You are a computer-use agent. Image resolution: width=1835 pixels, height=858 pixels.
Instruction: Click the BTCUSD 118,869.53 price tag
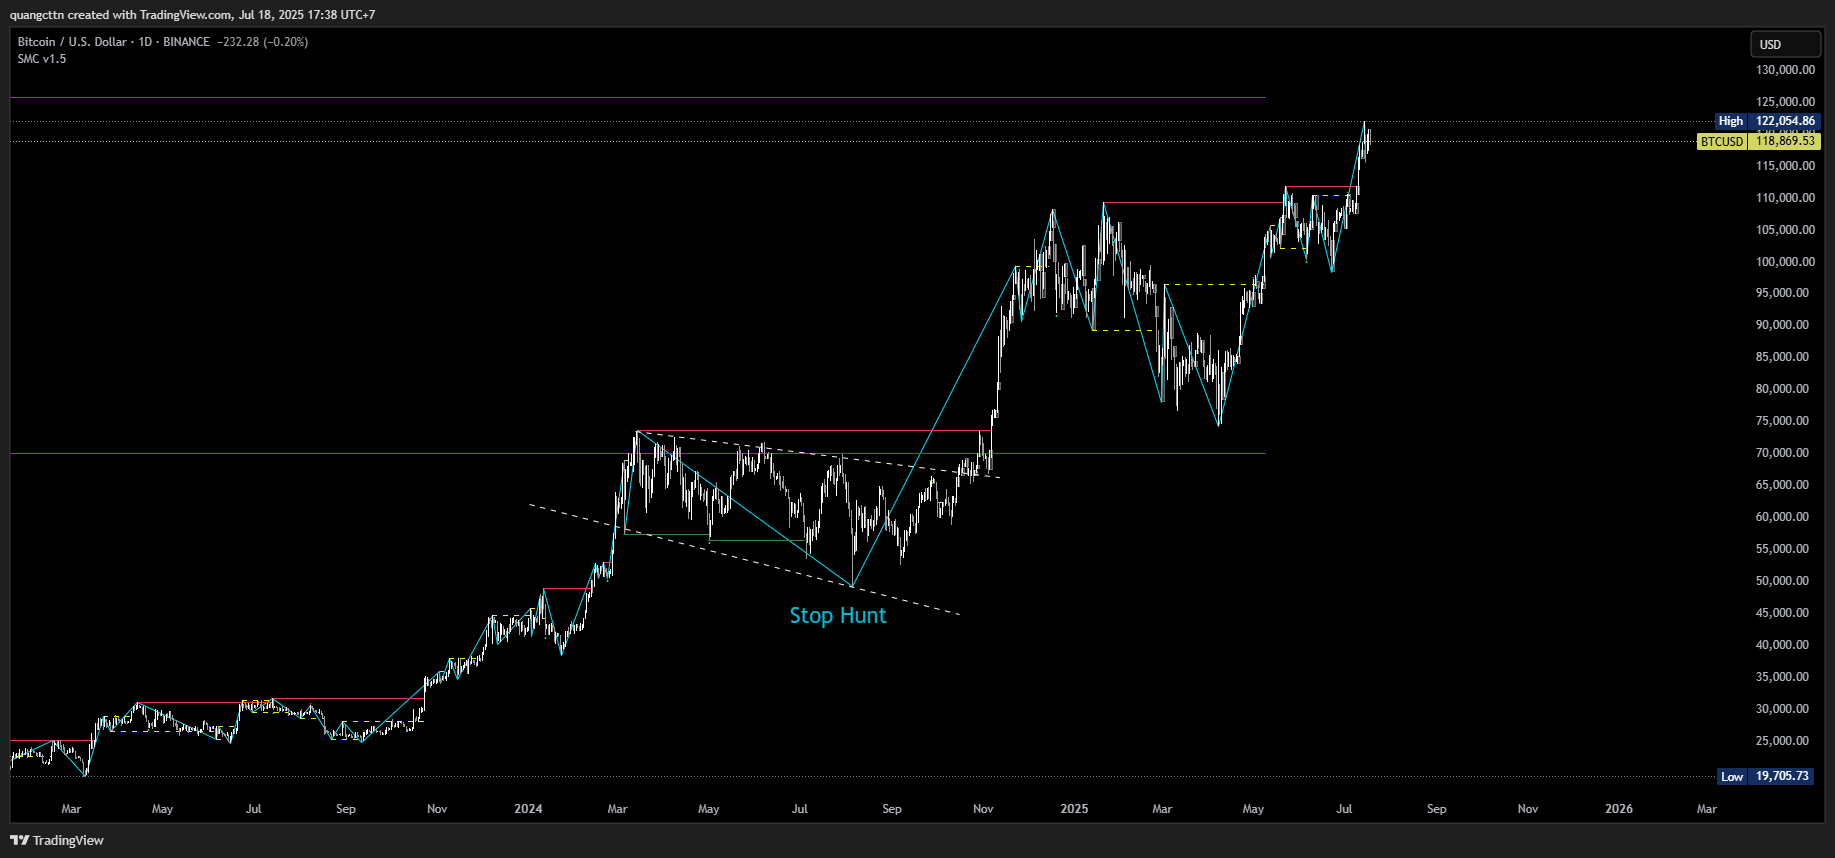click(1759, 141)
